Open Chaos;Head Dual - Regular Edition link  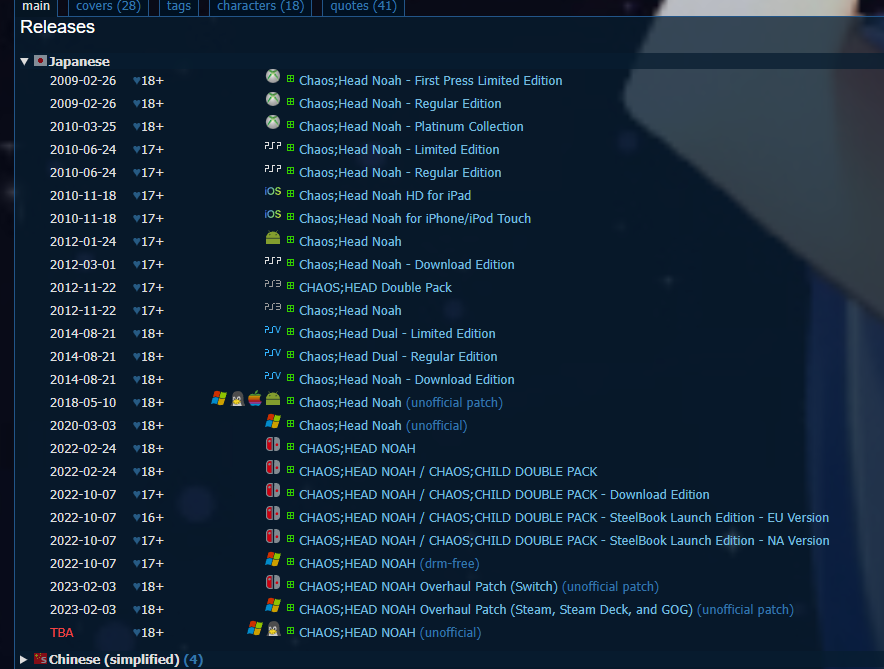[398, 357]
